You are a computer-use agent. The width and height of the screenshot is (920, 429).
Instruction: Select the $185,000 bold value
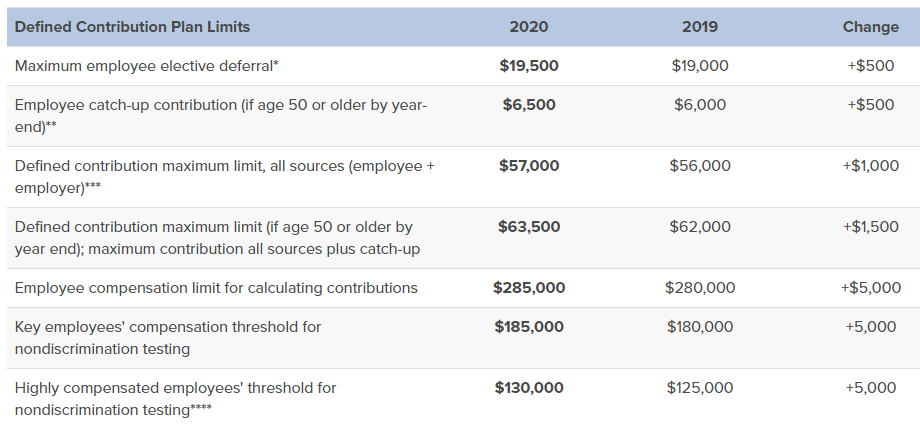(x=529, y=327)
